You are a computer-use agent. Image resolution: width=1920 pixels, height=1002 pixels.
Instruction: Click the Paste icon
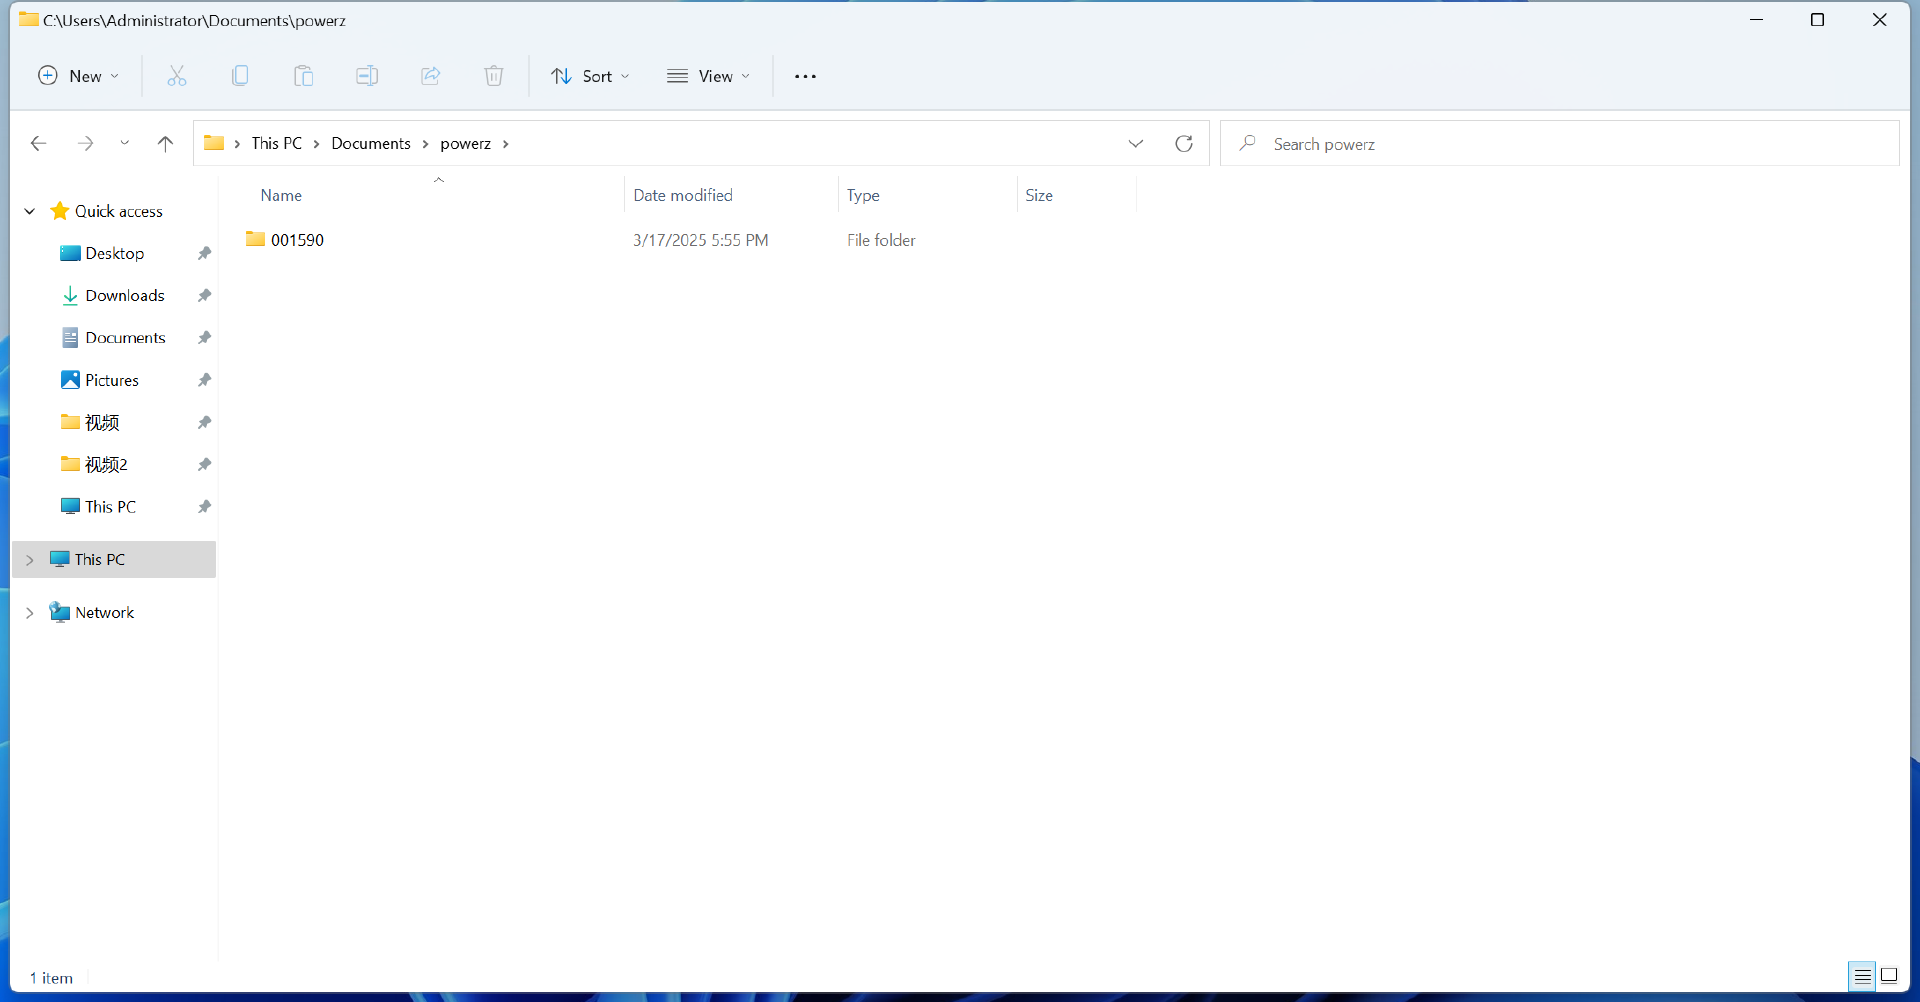click(x=304, y=75)
